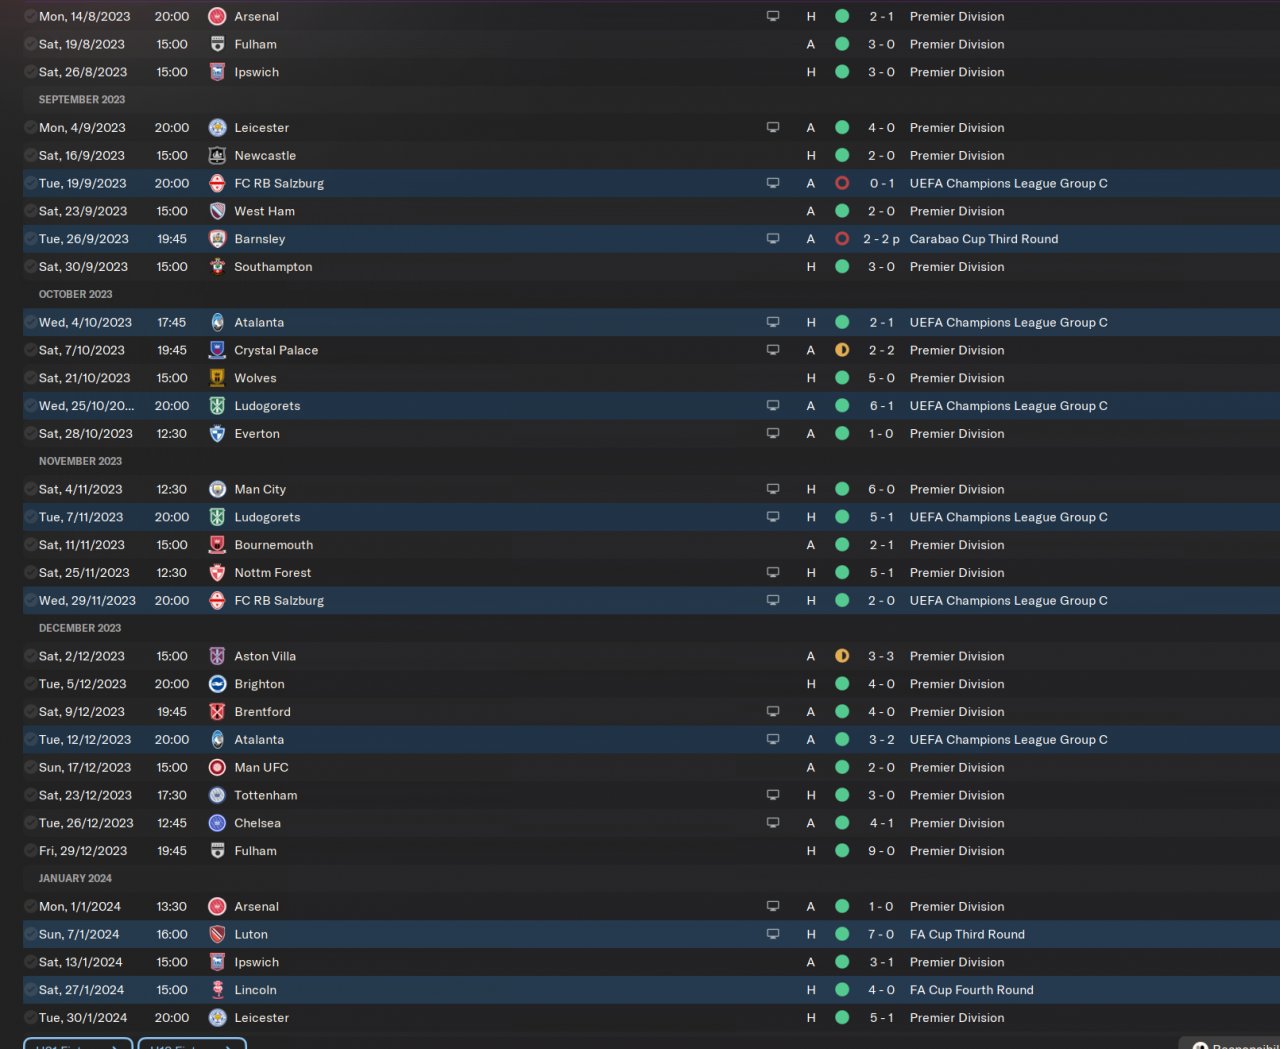The height and width of the screenshot is (1049, 1280).
Task: Click the tick circle beside Tue, 5/12/2023
Action: point(30,685)
